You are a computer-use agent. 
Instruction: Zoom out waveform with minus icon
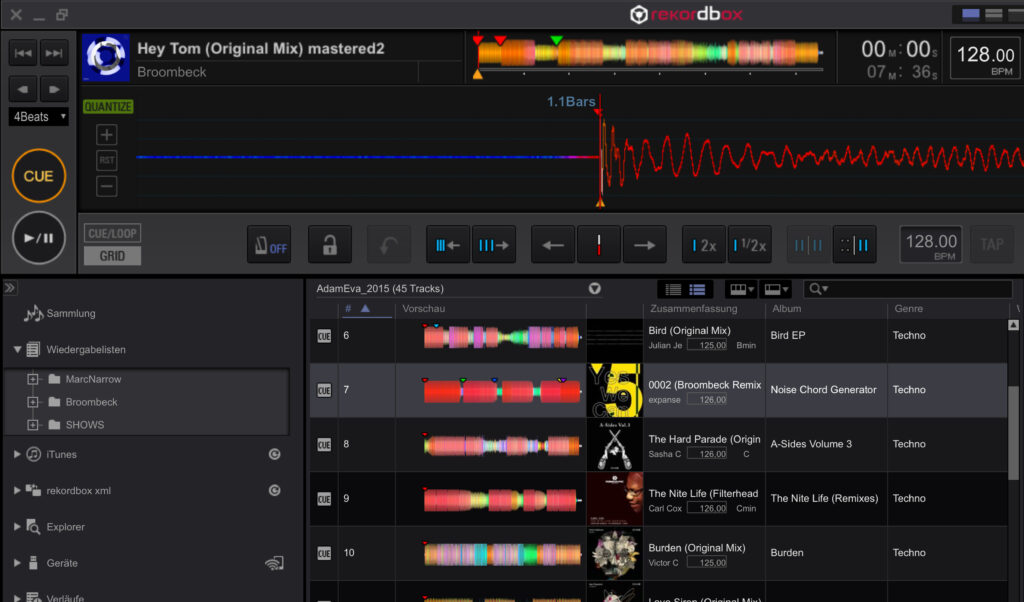pyautogui.click(x=106, y=186)
